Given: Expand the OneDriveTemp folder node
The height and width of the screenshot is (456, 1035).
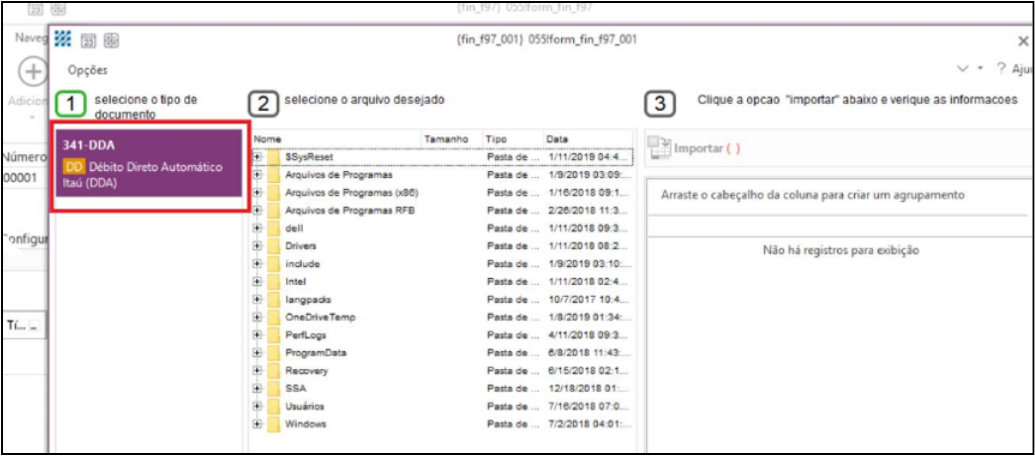Looking at the screenshot, I should tap(258, 317).
